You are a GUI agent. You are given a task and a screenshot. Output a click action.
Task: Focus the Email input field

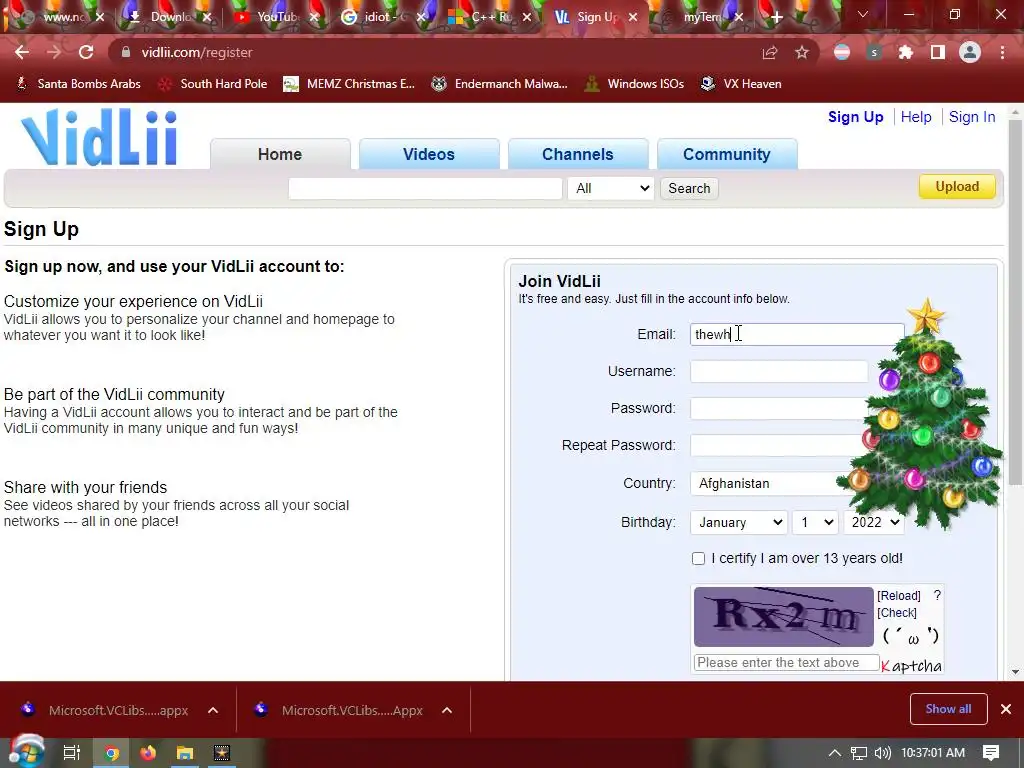coord(797,334)
